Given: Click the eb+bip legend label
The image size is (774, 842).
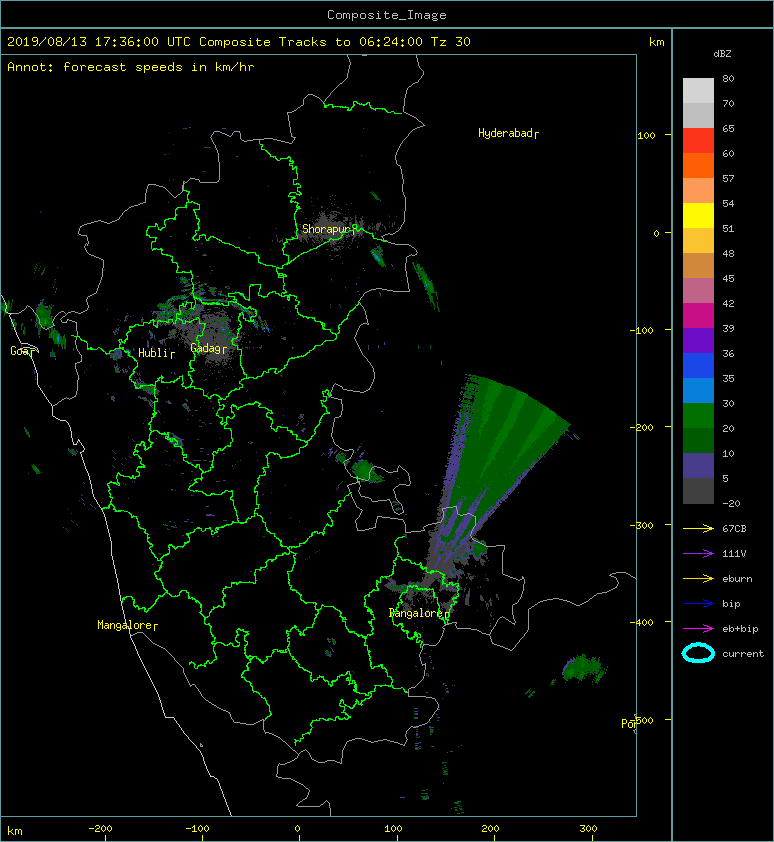Looking at the screenshot, I should pyautogui.click(x=740, y=628).
